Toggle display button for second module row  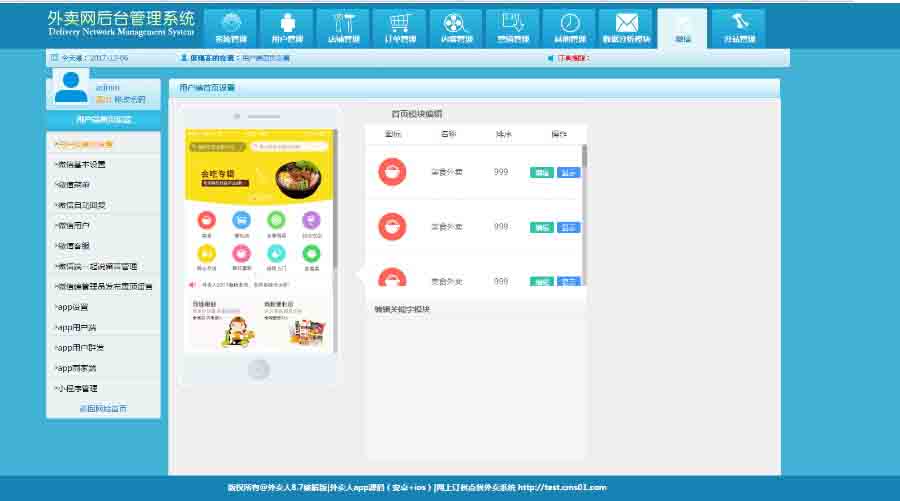tap(568, 227)
